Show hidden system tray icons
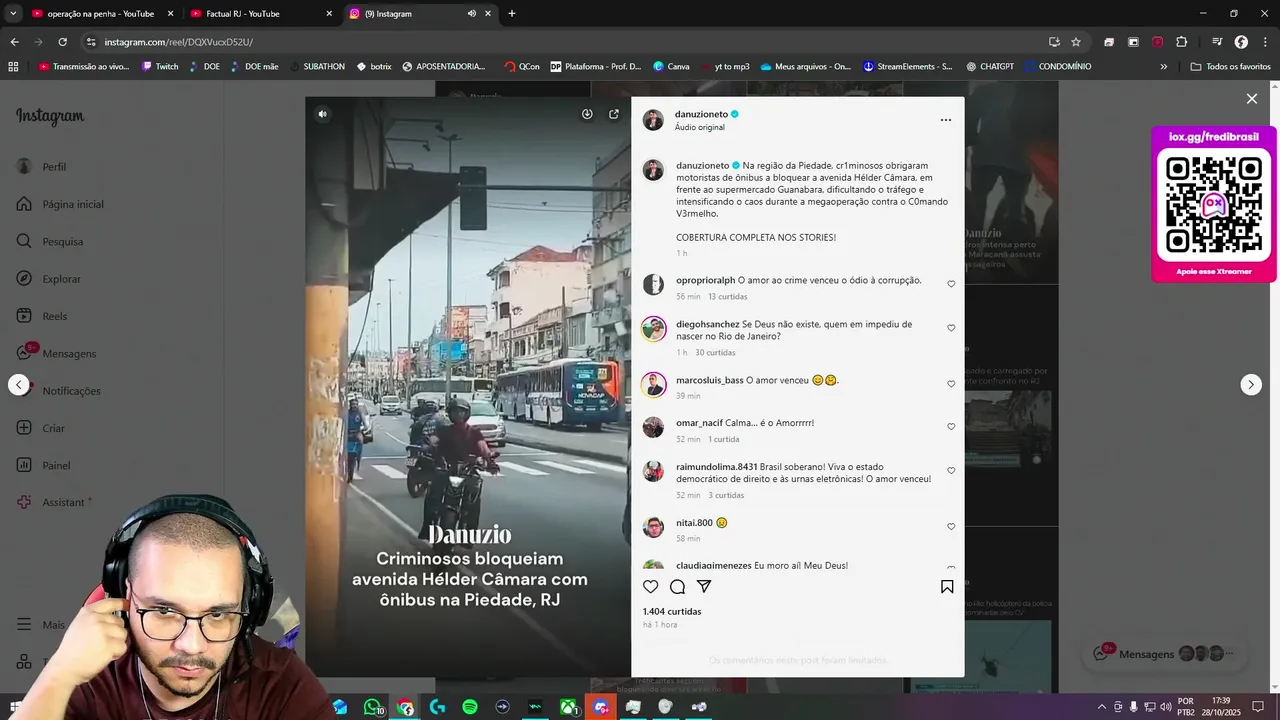The width and height of the screenshot is (1280, 720). [1102, 707]
